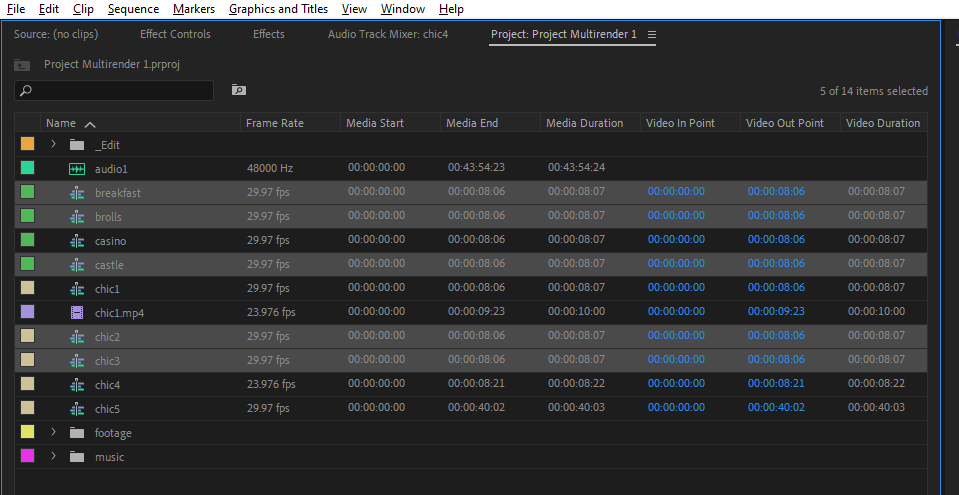Click chic1.mp4 Video Out Point 00:00:09:23
The height and width of the screenshot is (495, 959).
coord(776,311)
